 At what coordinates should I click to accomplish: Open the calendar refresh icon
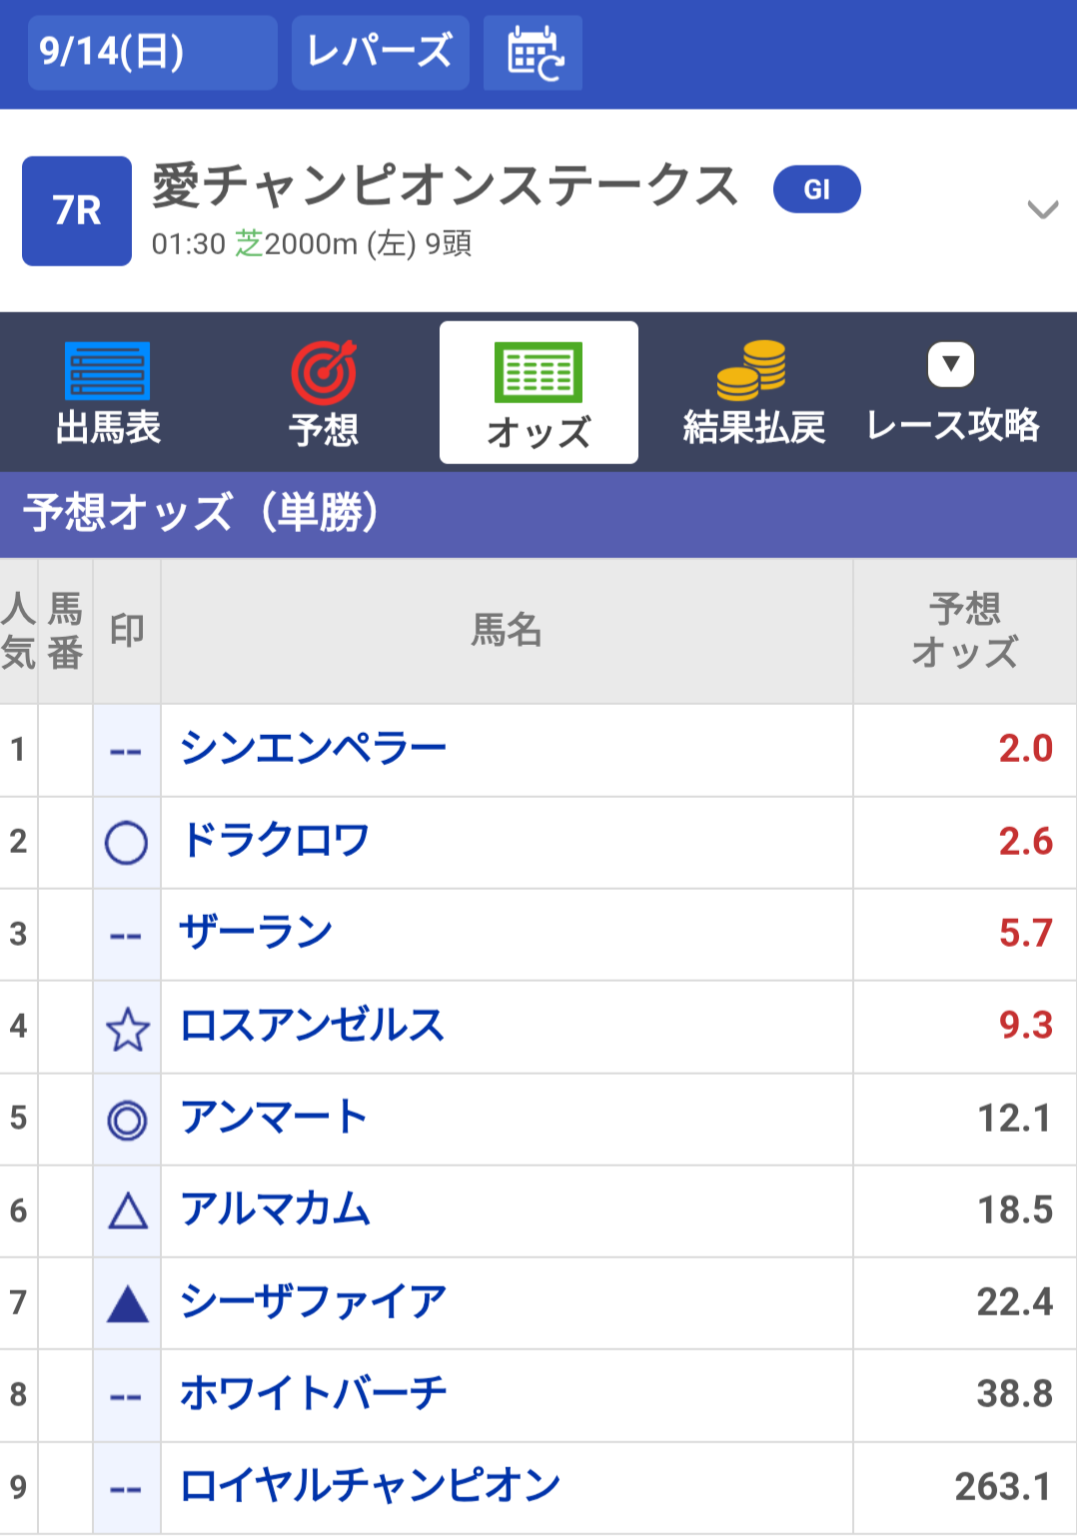click(533, 53)
